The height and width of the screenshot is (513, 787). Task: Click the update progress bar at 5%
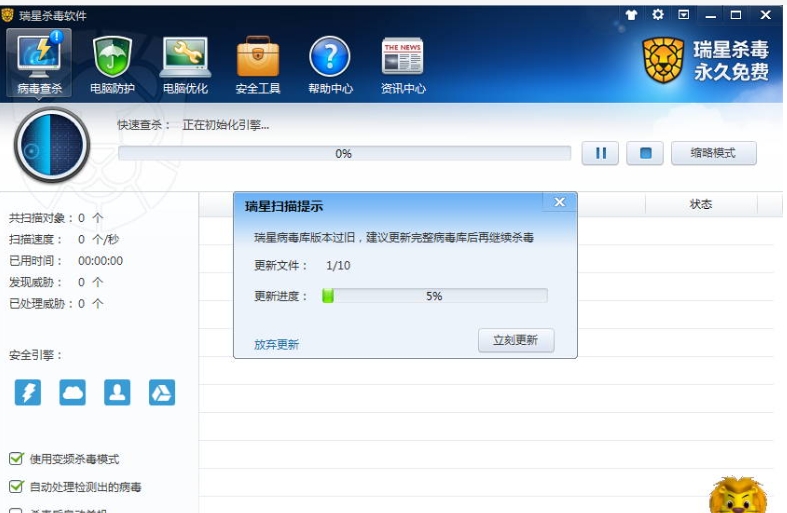click(x=435, y=296)
